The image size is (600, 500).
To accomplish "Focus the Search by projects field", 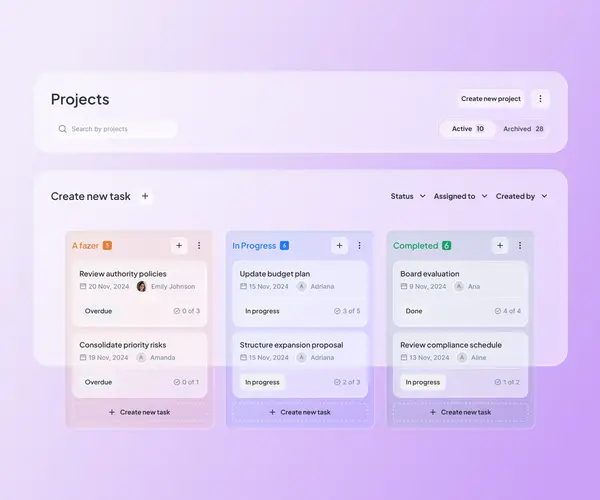I will [x=115, y=129].
